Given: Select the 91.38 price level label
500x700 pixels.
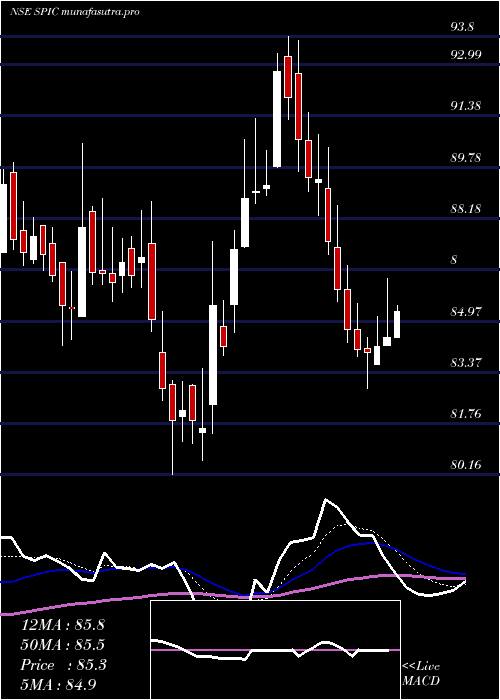Looking at the screenshot, I should click(x=466, y=106).
